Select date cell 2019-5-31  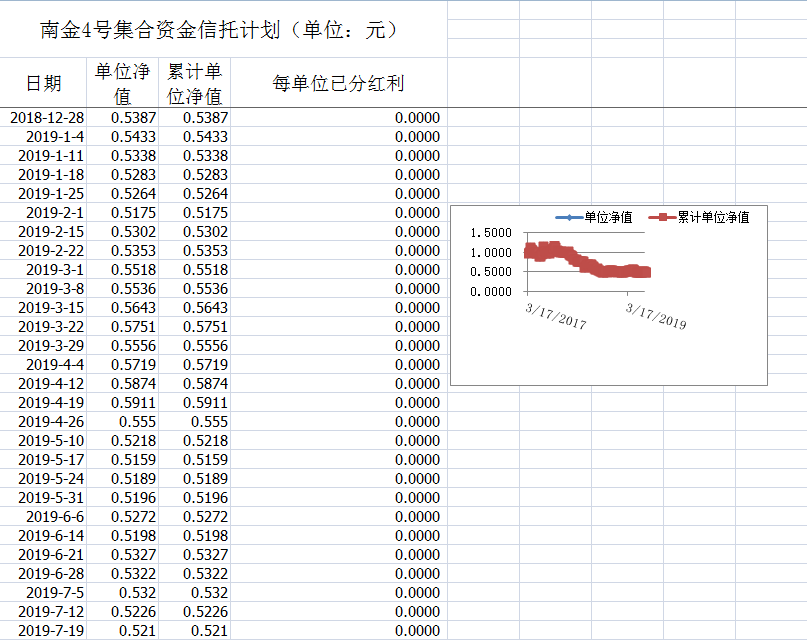tap(43, 498)
